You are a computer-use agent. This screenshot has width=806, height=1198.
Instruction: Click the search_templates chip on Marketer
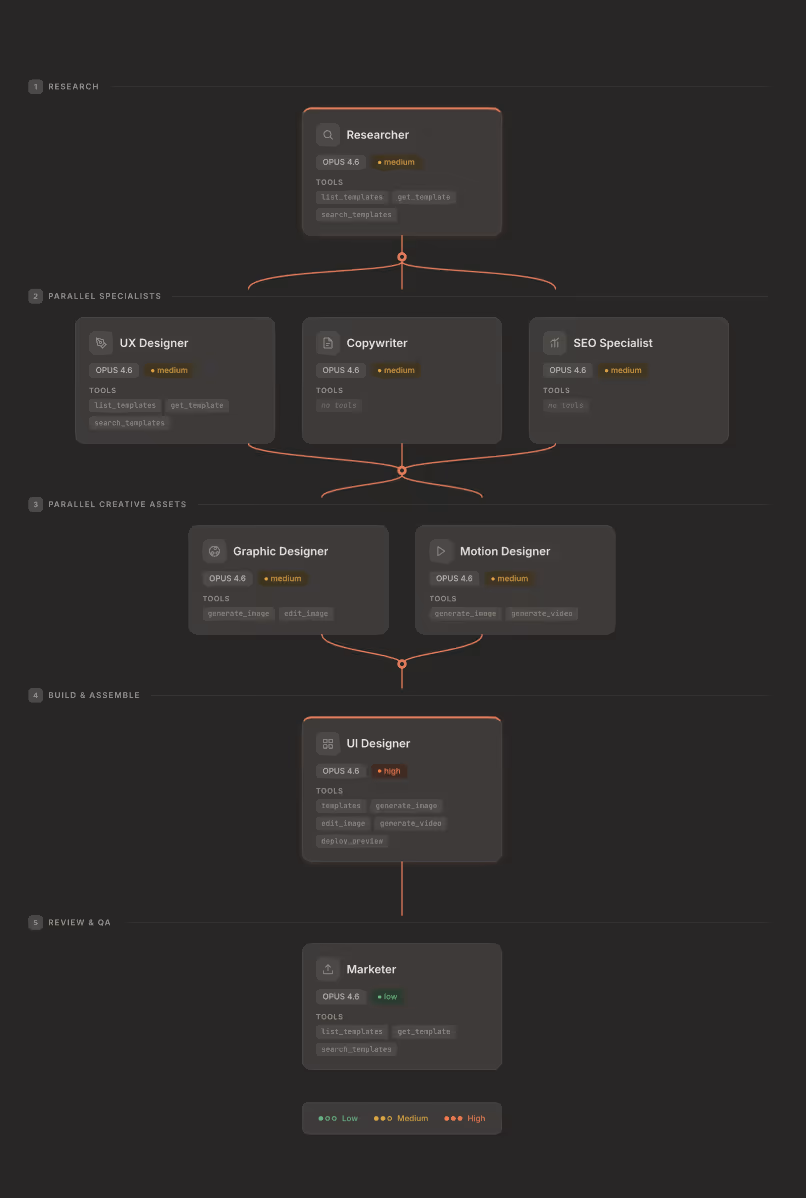(x=355, y=1049)
